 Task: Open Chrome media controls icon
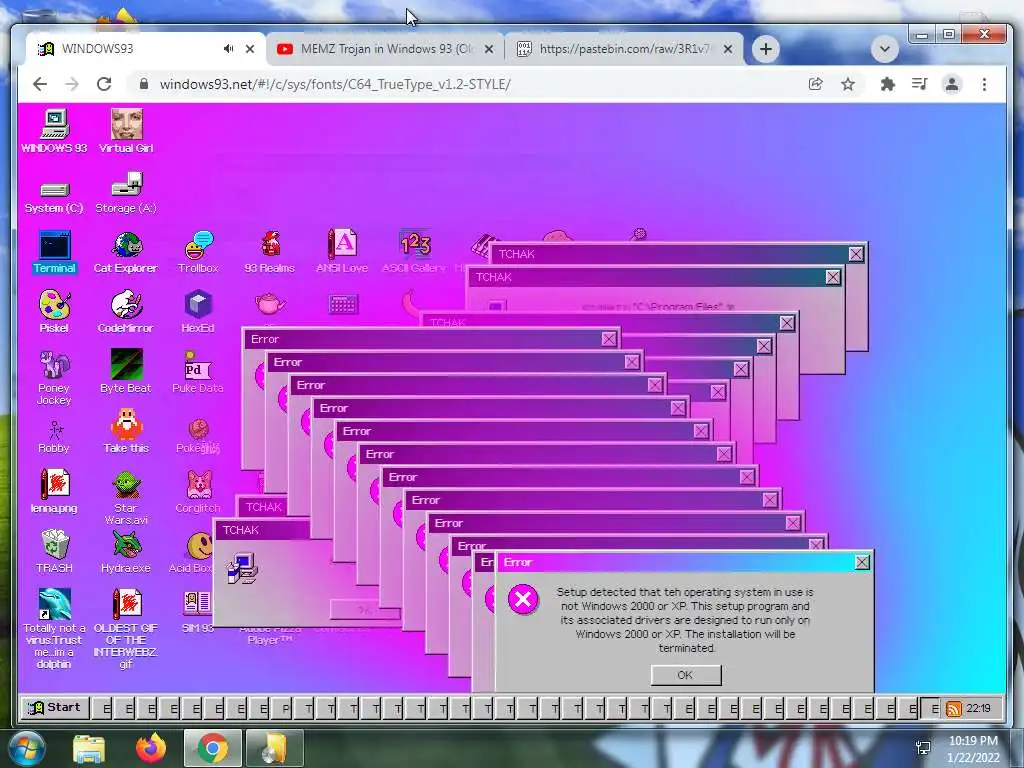click(x=920, y=84)
